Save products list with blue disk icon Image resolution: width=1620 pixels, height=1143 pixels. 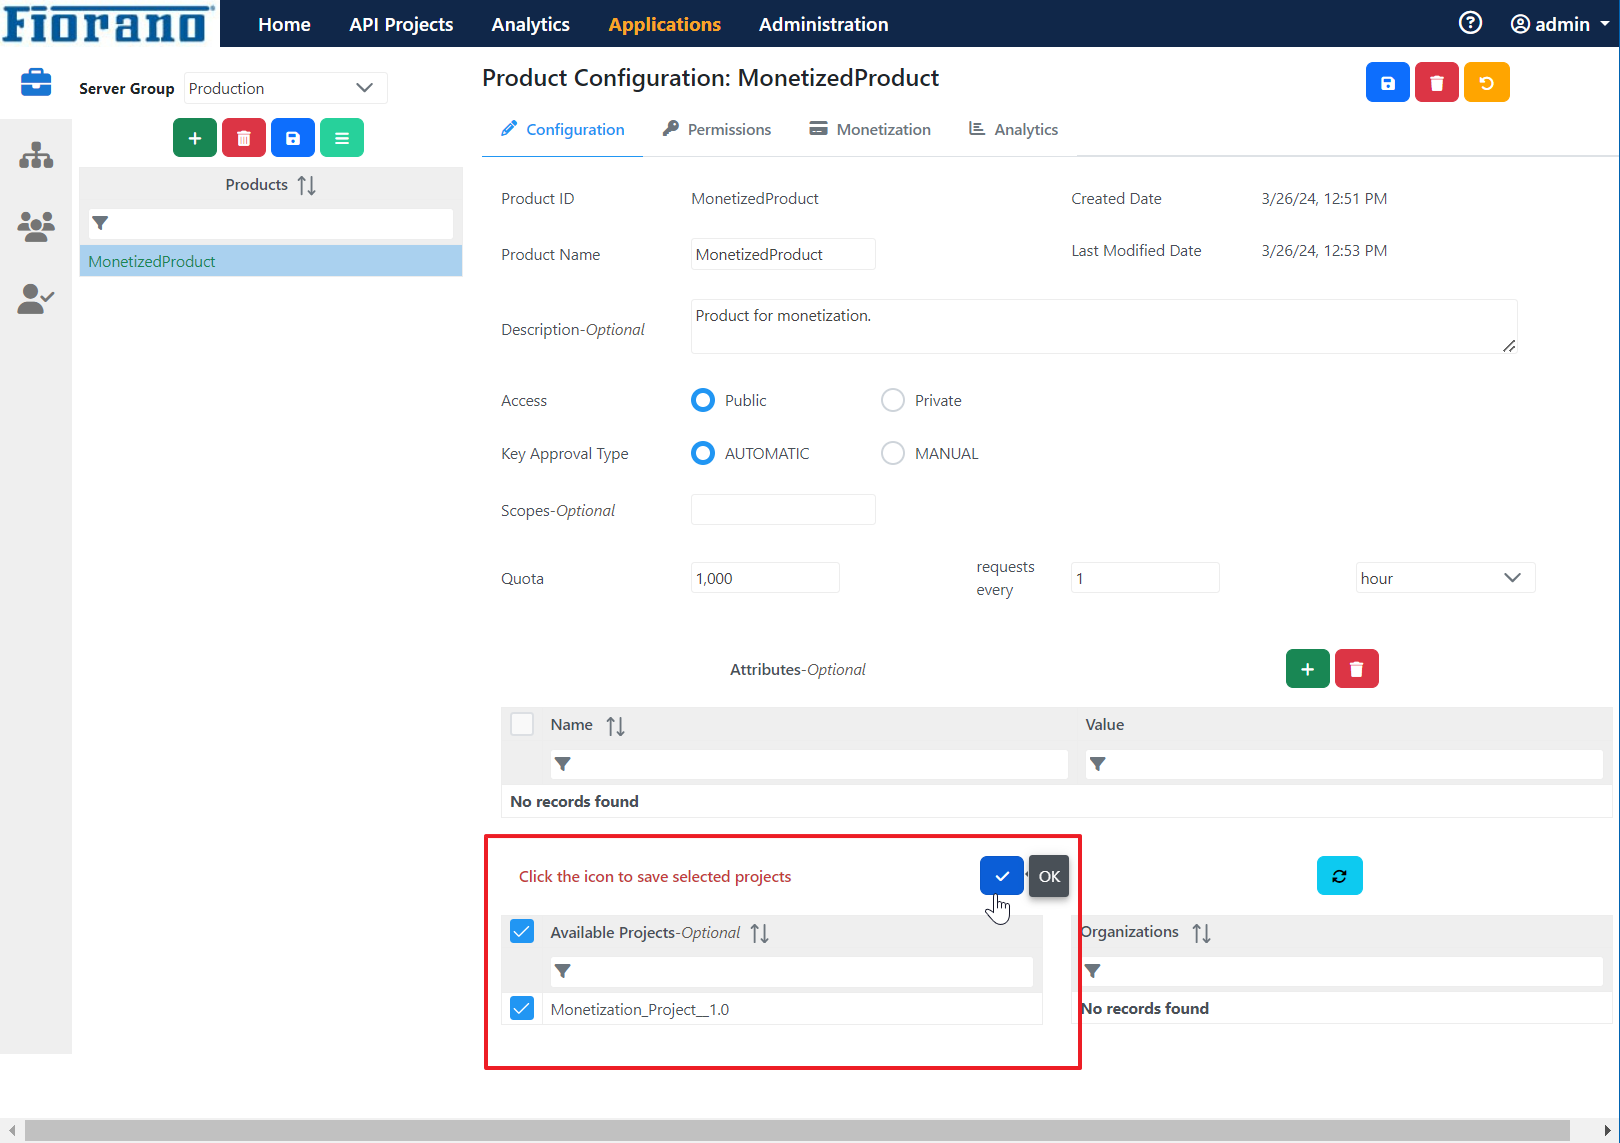pos(293,138)
